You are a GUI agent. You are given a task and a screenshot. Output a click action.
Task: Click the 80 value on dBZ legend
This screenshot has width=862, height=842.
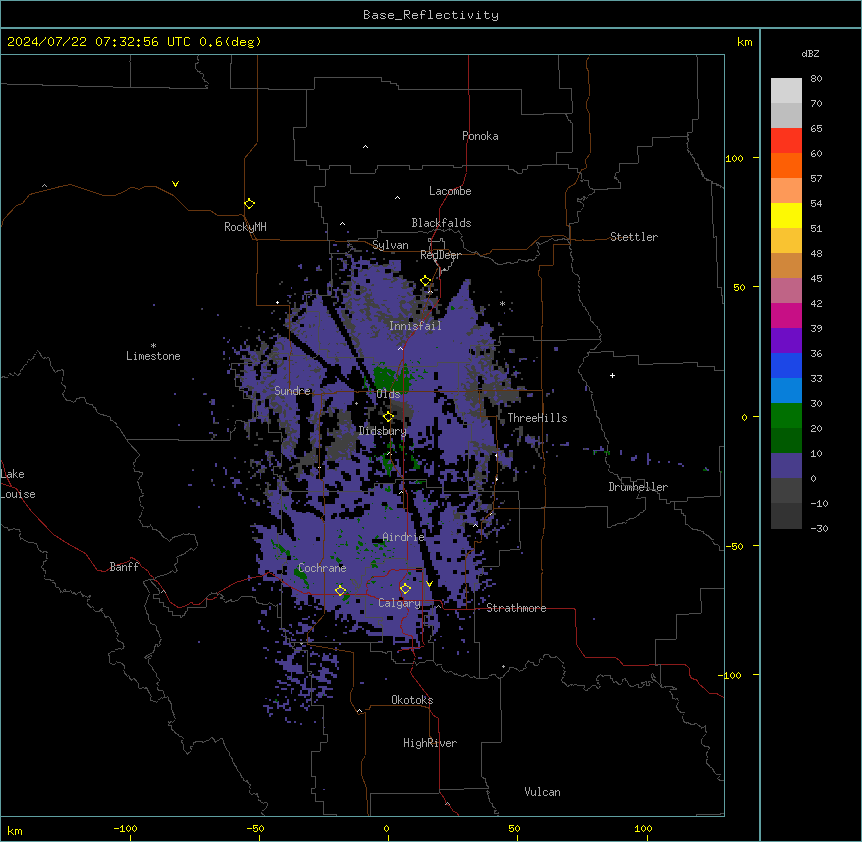click(816, 79)
